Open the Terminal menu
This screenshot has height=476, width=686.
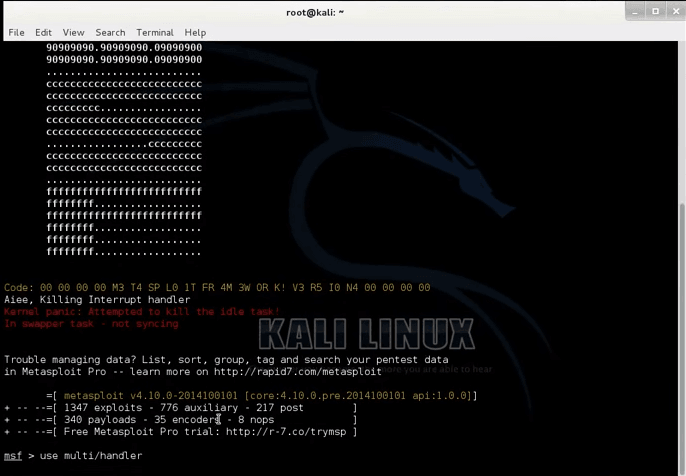(x=155, y=32)
